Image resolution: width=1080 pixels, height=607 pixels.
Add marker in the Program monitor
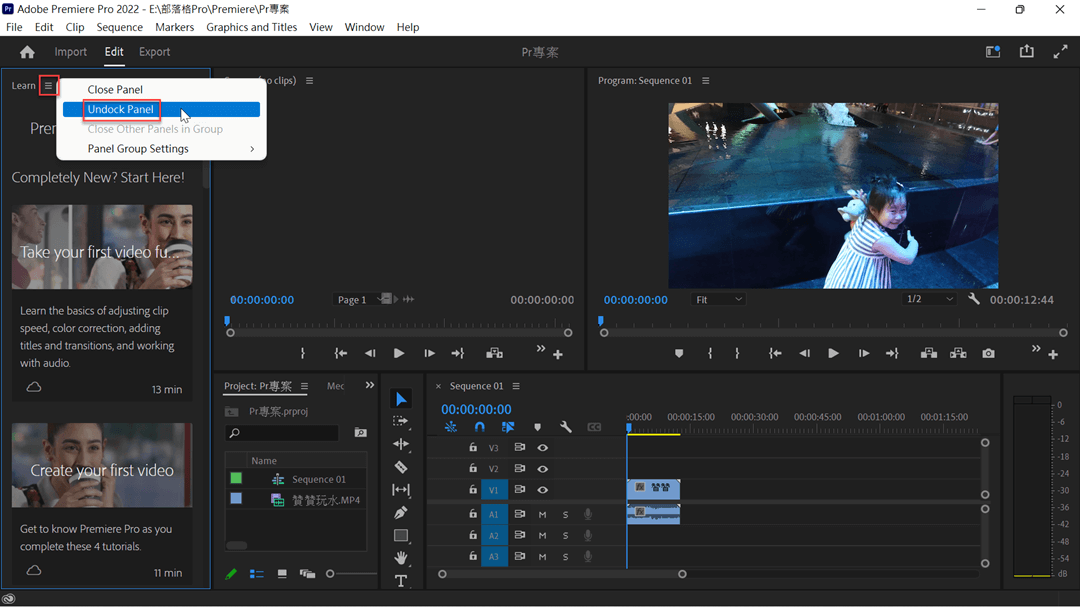pyautogui.click(x=679, y=353)
